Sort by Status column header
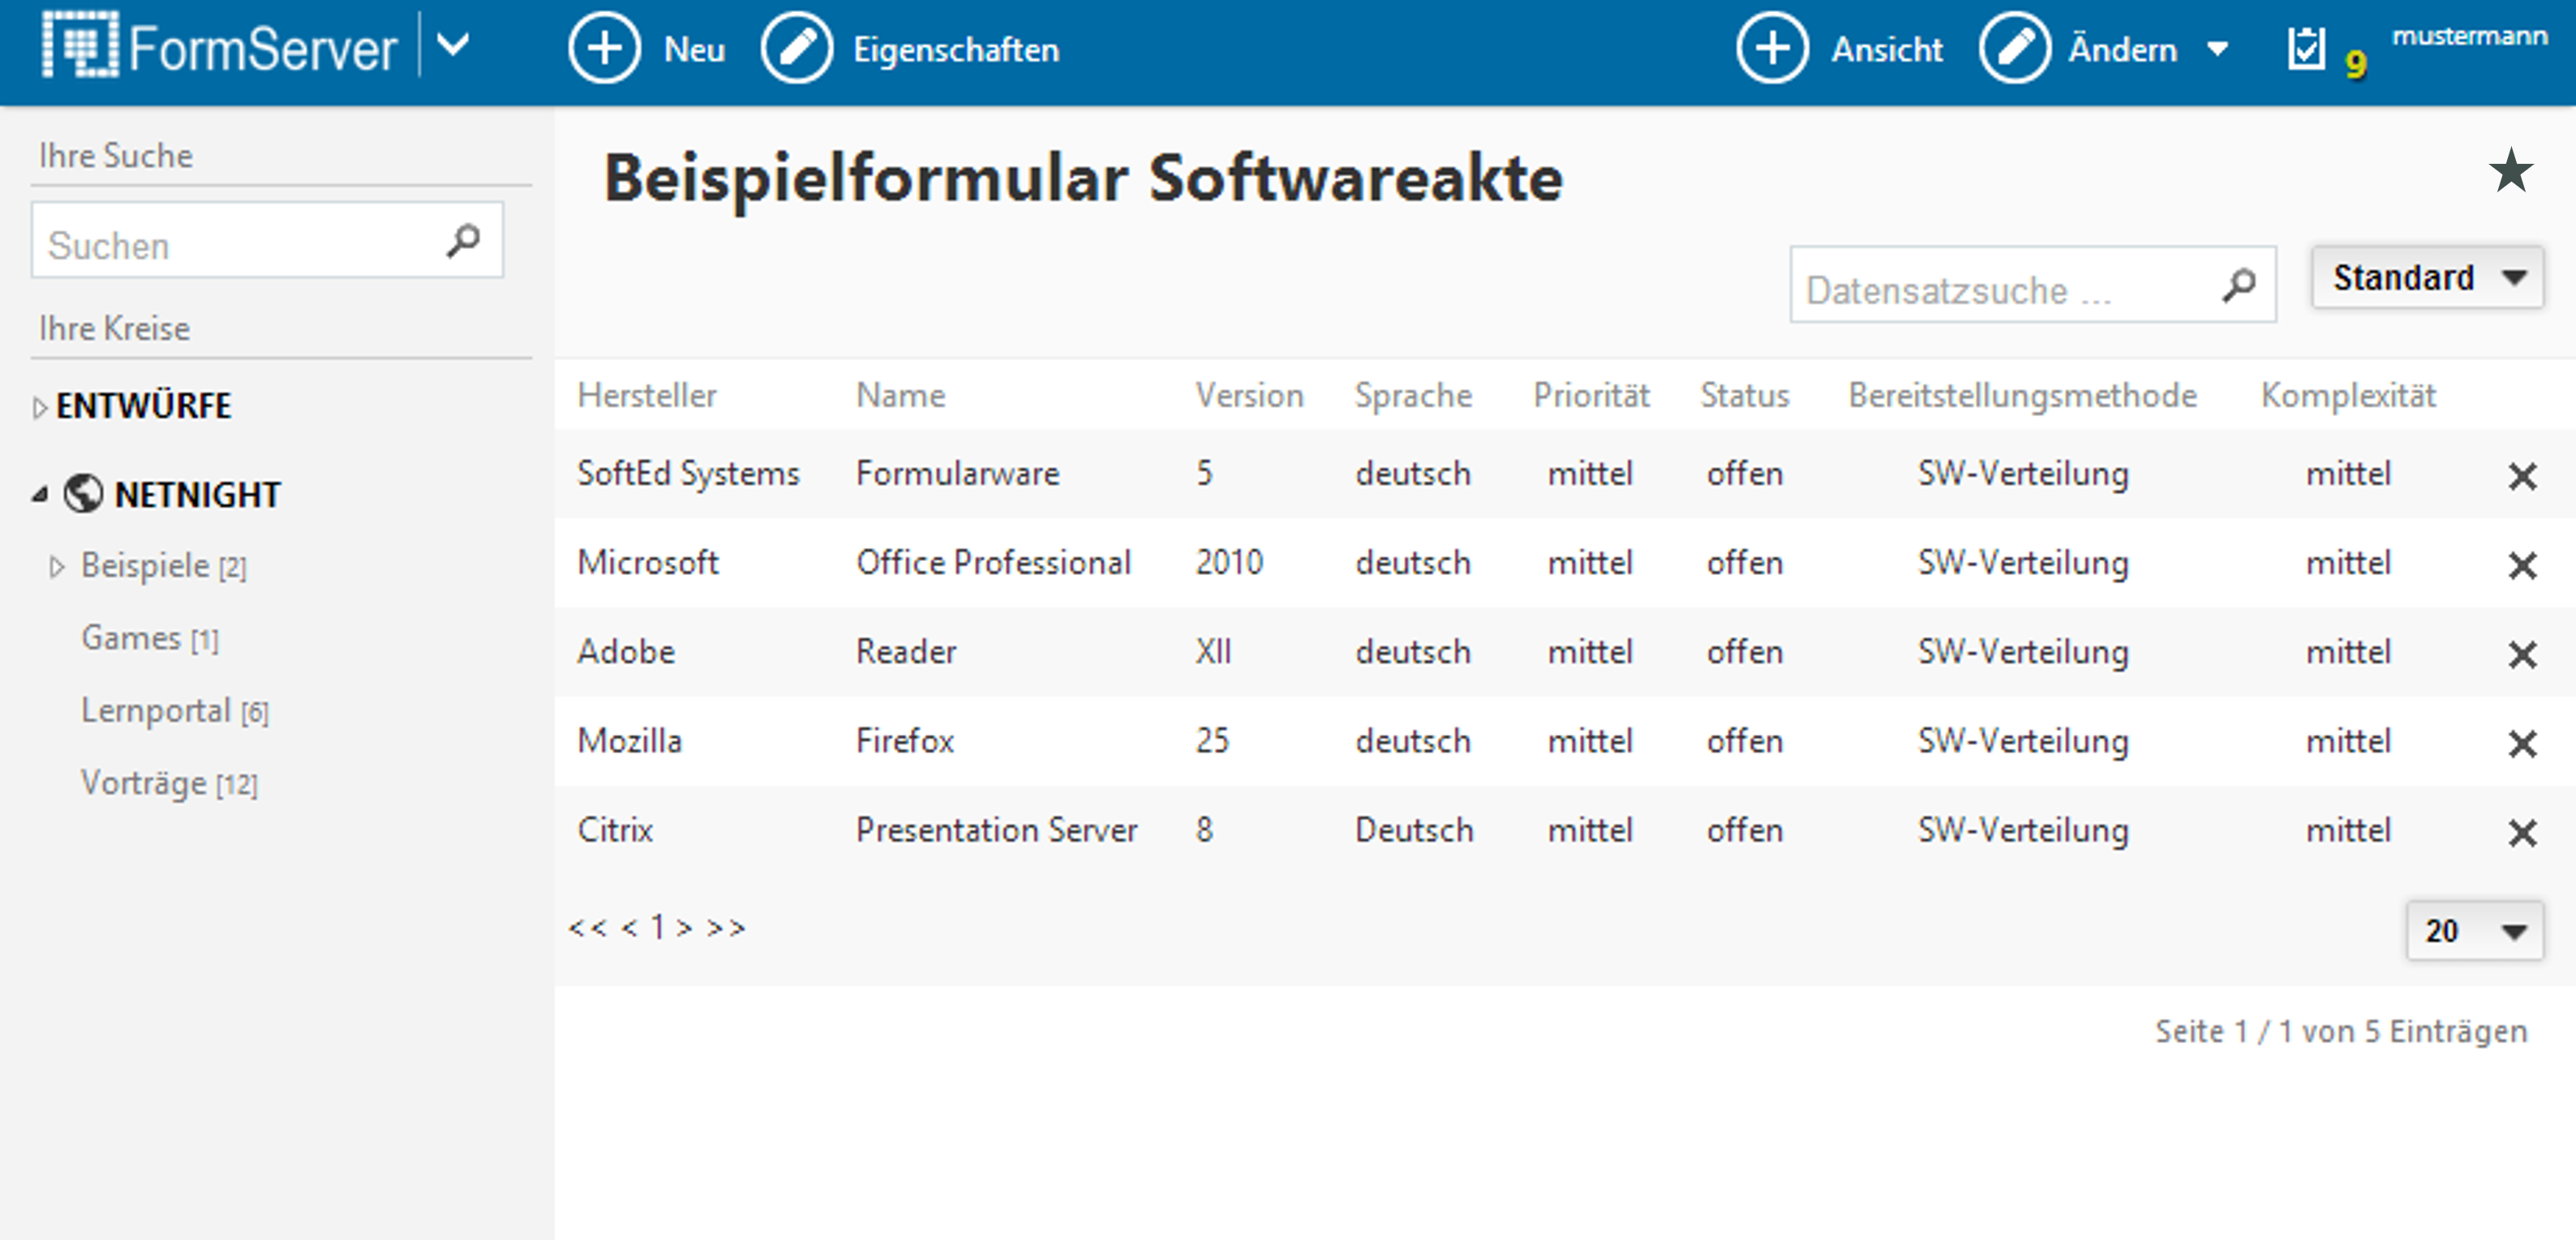Screen dimensions: 2576x1240 [1744, 395]
